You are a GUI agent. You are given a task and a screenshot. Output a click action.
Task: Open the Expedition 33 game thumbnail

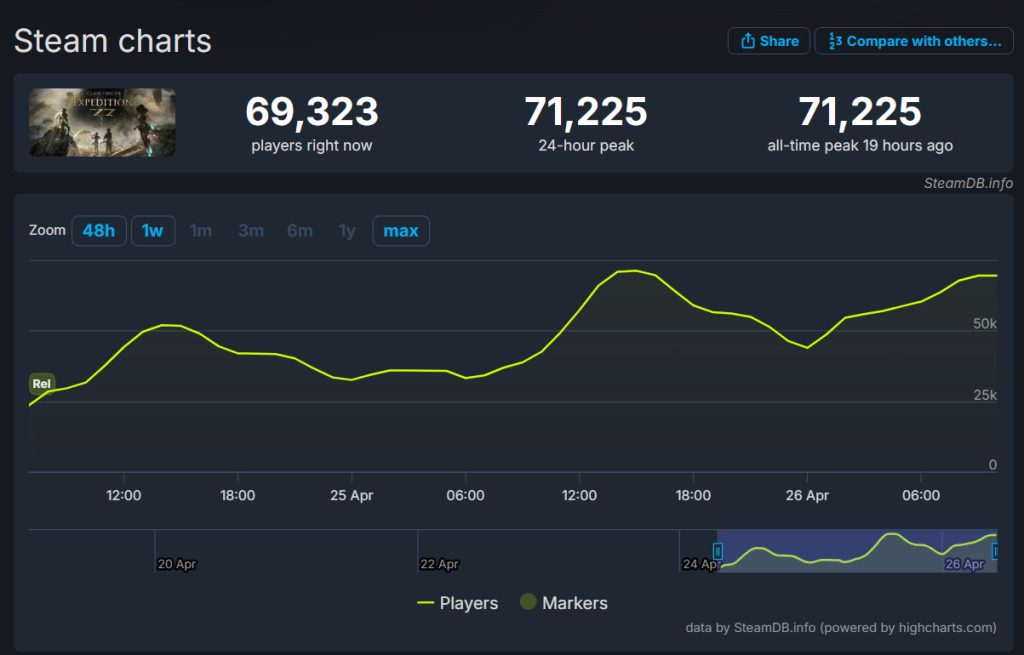tap(102, 122)
